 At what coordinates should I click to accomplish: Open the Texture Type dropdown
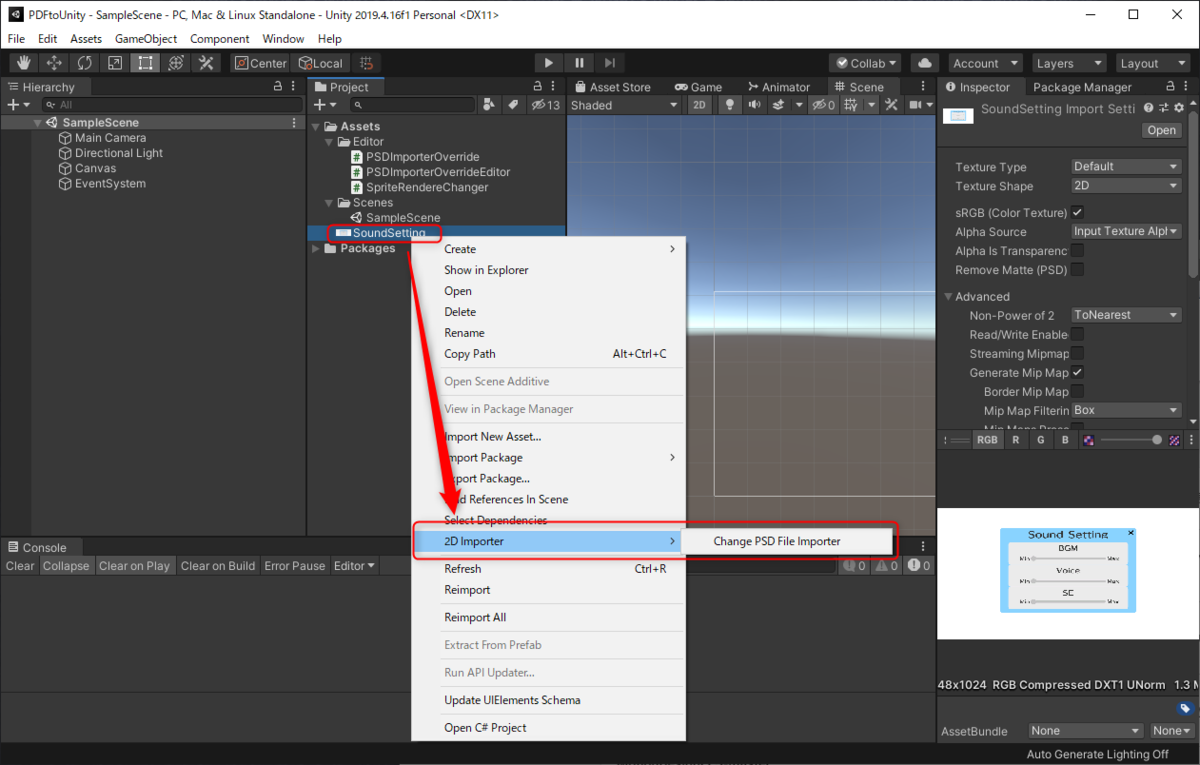pos(1126,167)
